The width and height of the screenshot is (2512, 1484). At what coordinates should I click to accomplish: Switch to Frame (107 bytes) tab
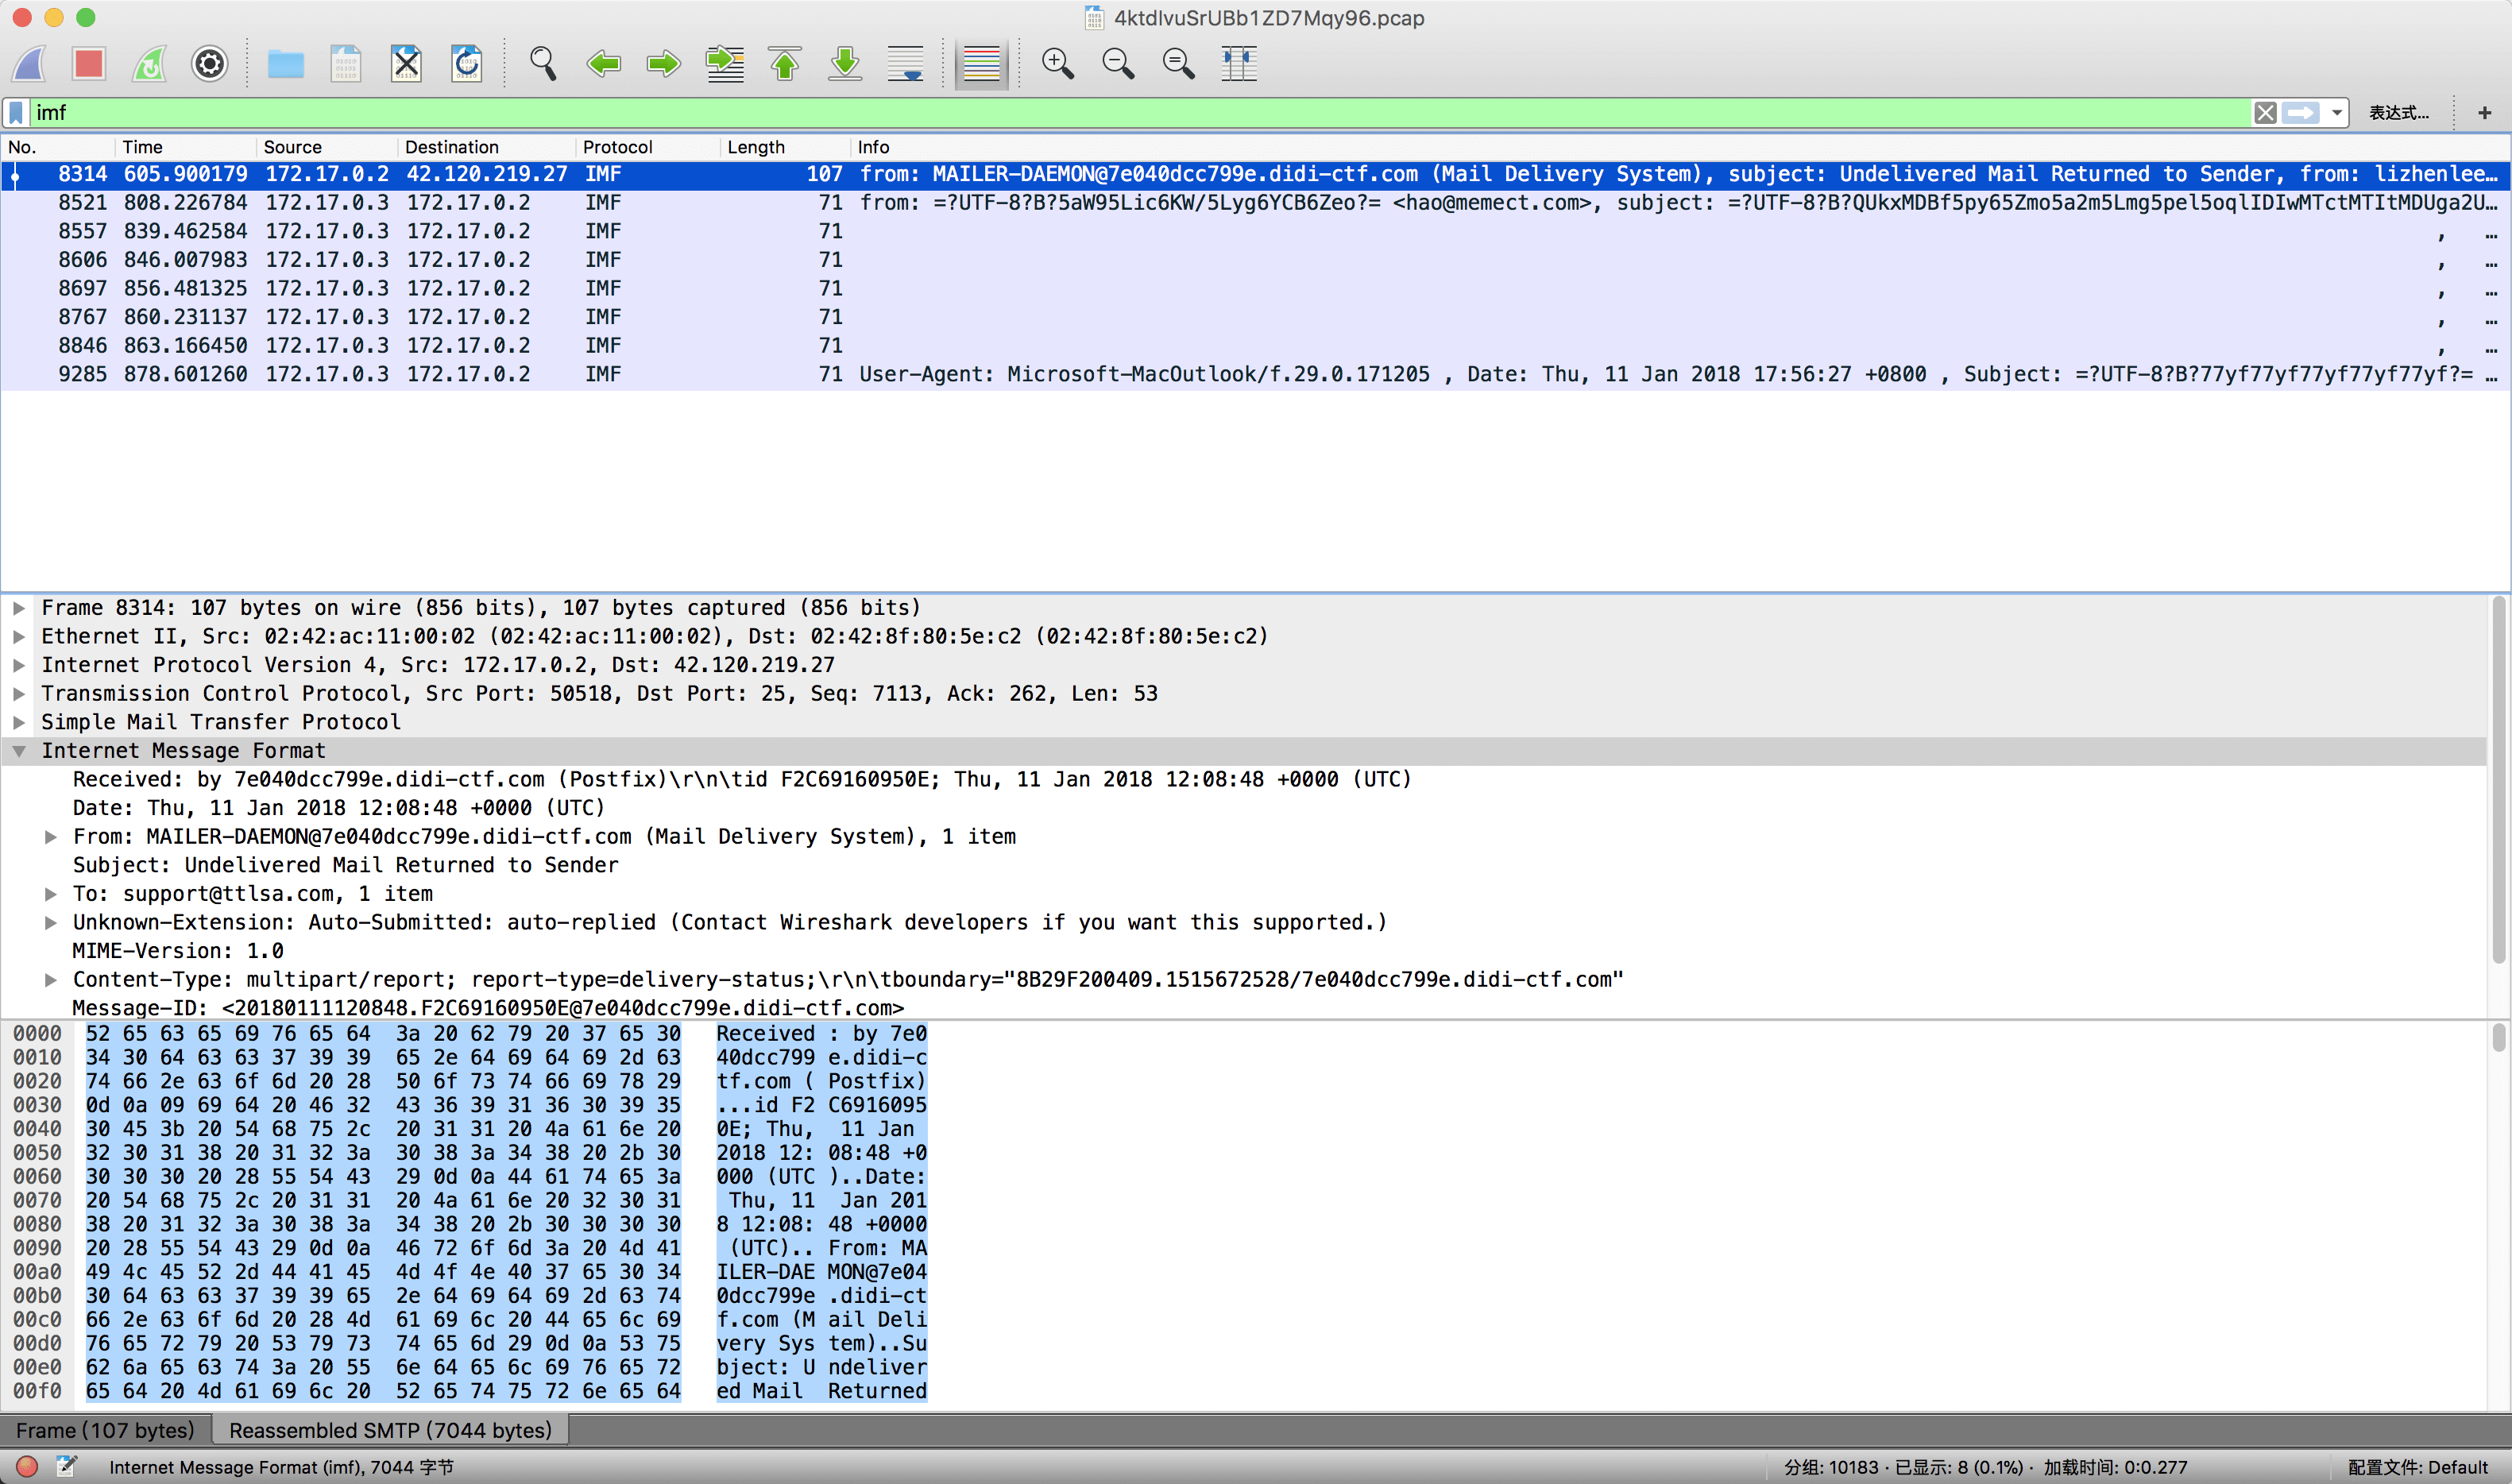coord(105,1430)
